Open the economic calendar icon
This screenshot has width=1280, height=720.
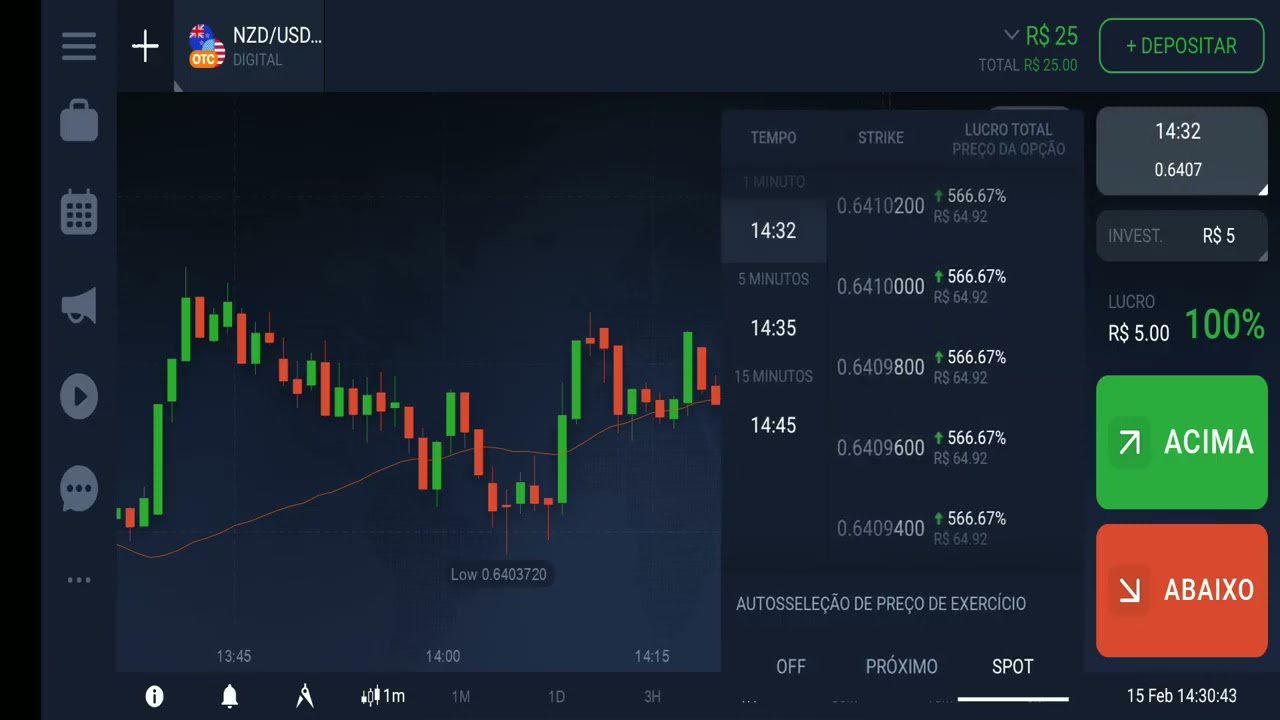point(79,212)
